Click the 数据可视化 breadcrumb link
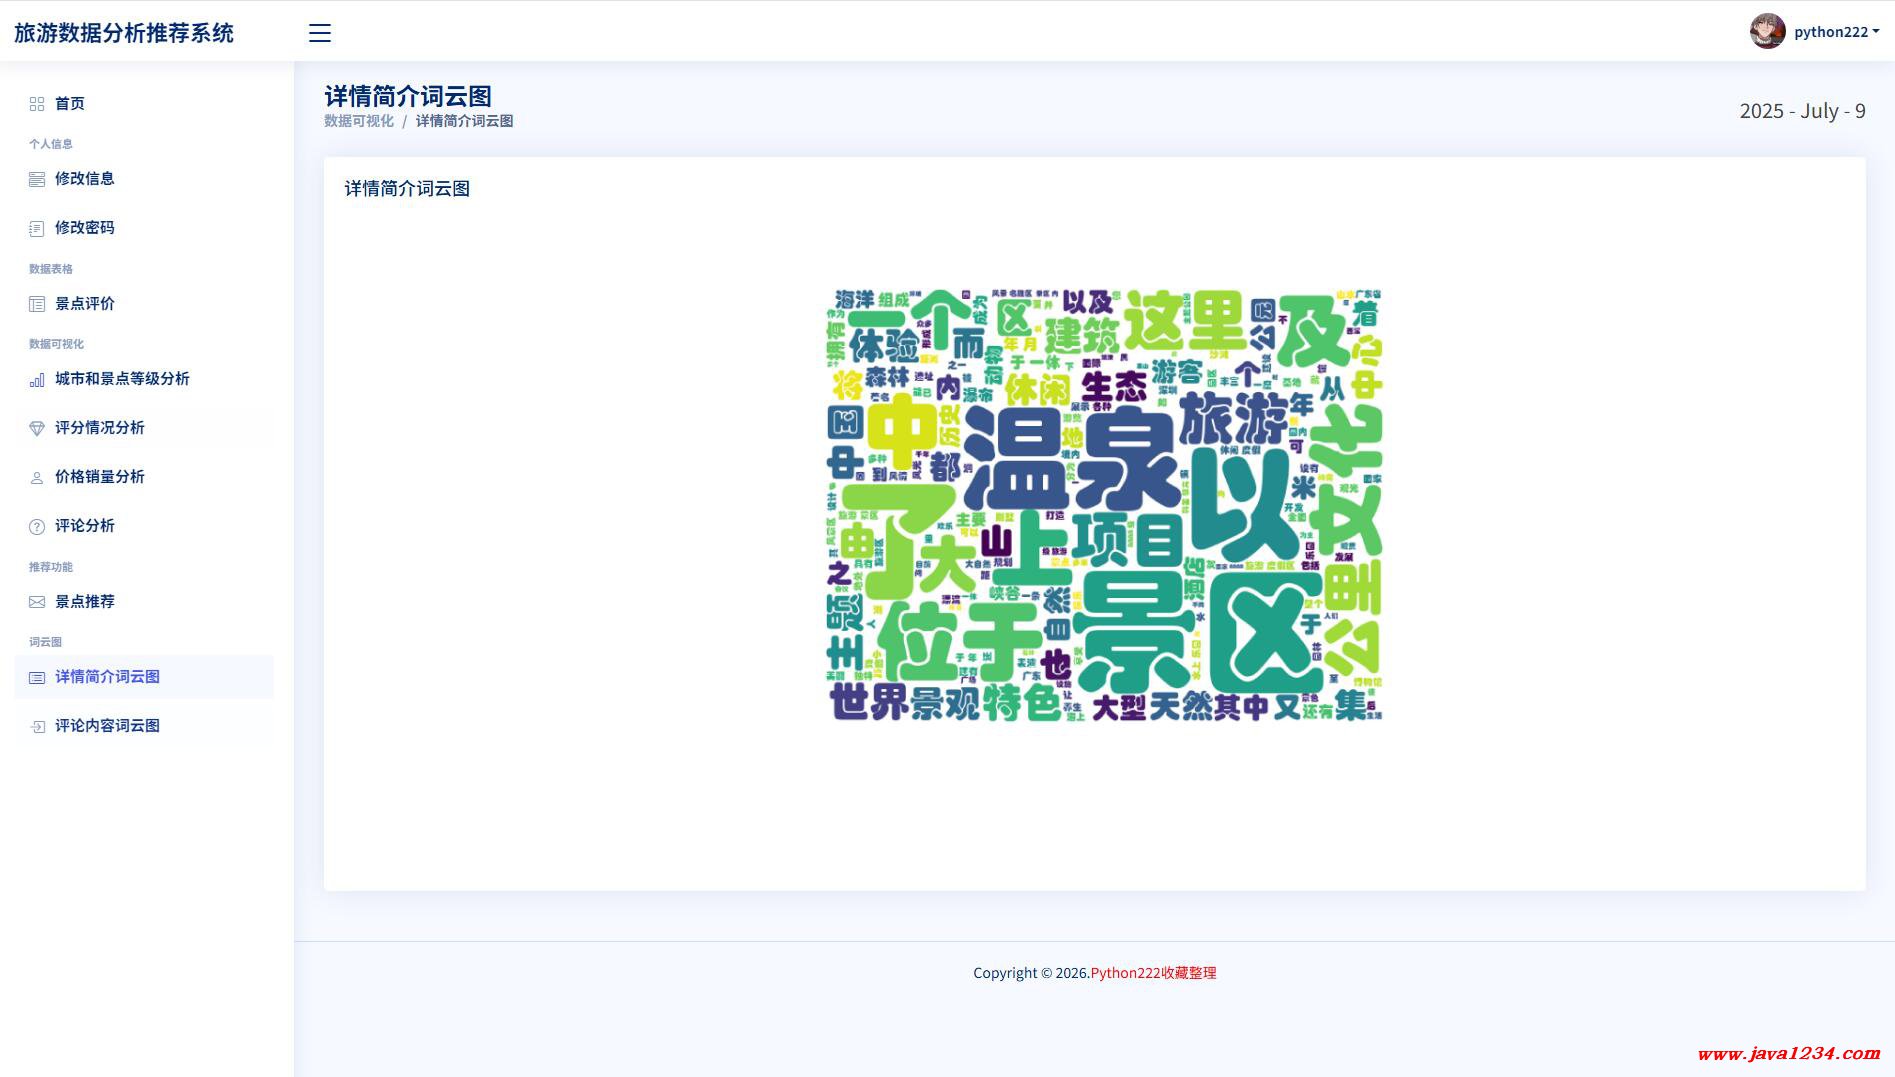The image size is (1895, 1077). coord(359,121)
